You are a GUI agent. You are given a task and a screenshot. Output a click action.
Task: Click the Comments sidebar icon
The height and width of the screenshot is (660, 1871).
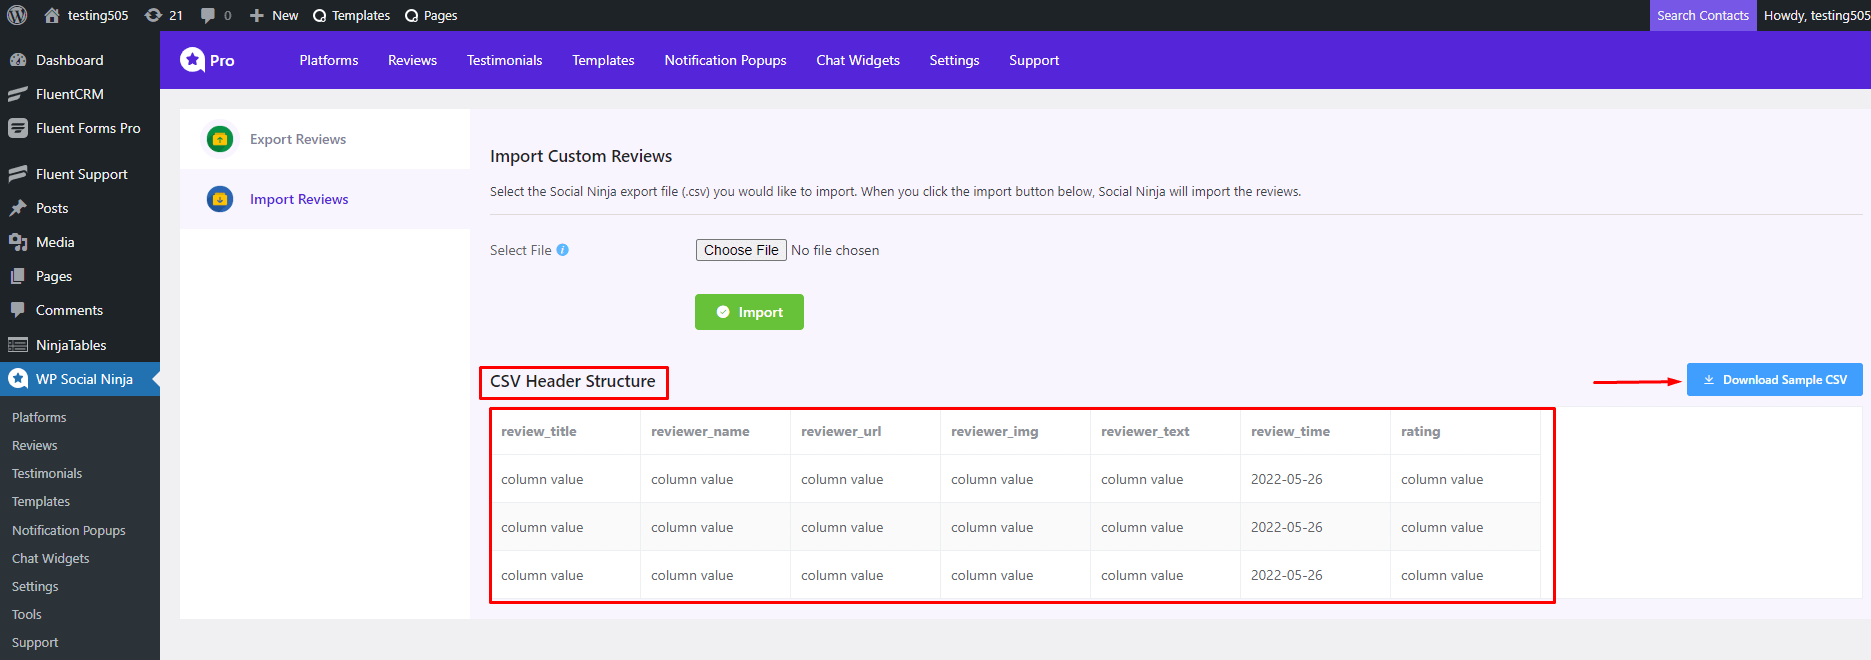click(18, 310)
